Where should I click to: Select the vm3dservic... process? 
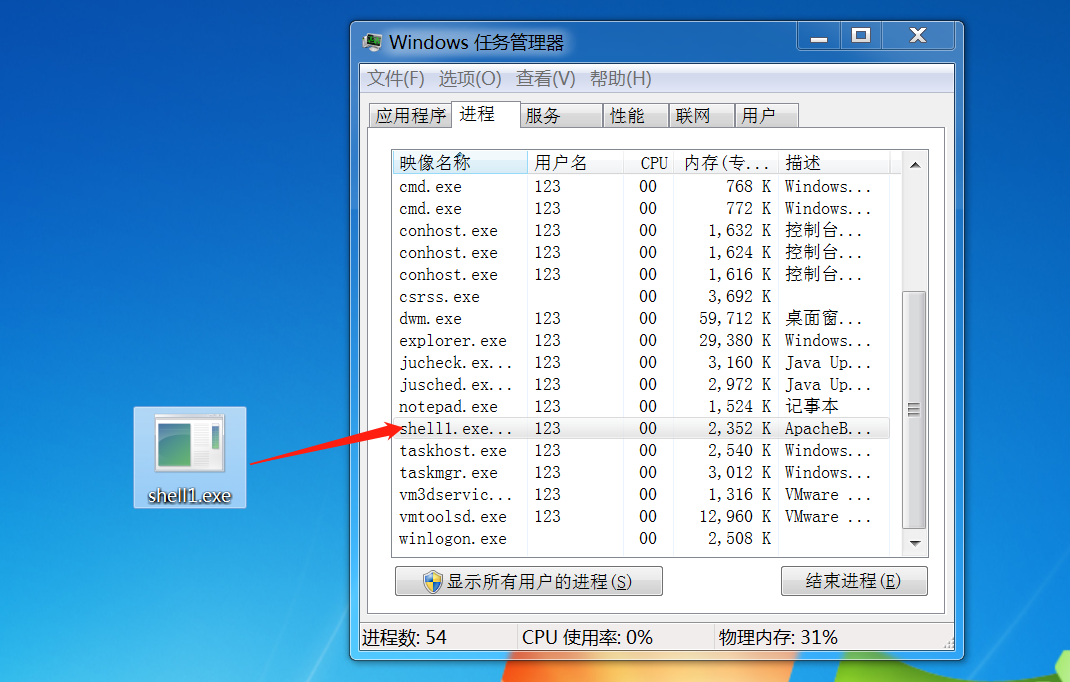click(641, 494)
